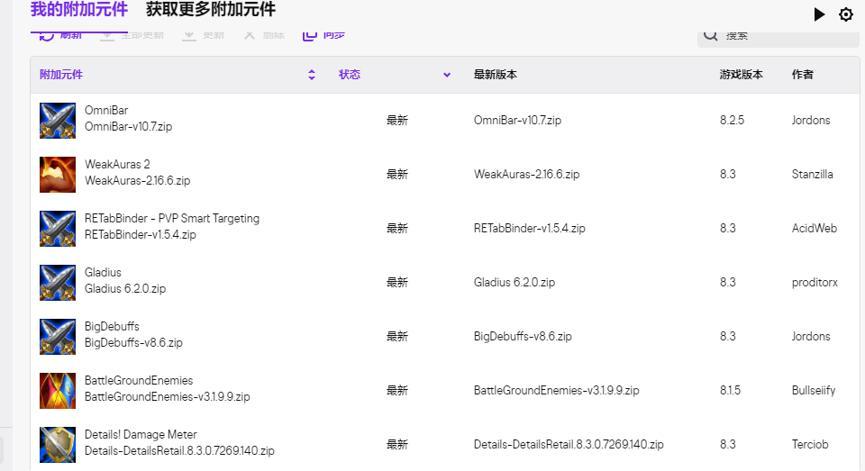The image size is (865, 471).
Task: Click BattleGroundEnemies-v3.1.9.9.zip in latest version column
Action: pos(556,390)
